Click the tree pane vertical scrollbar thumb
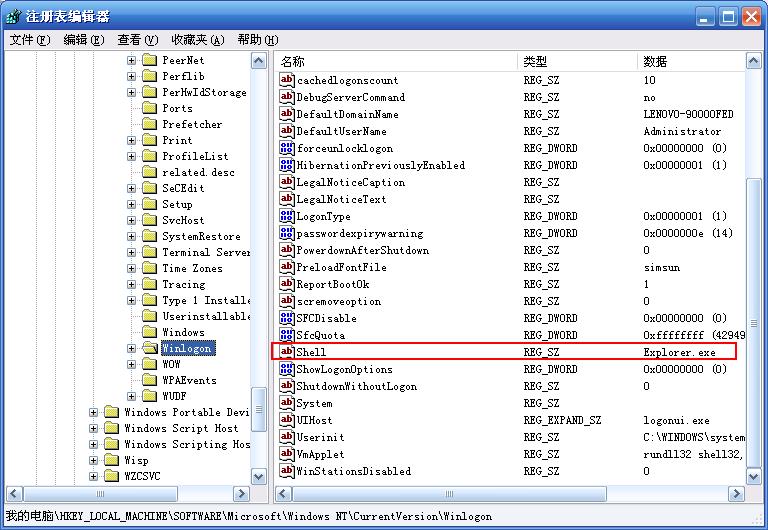 point(259,410)
